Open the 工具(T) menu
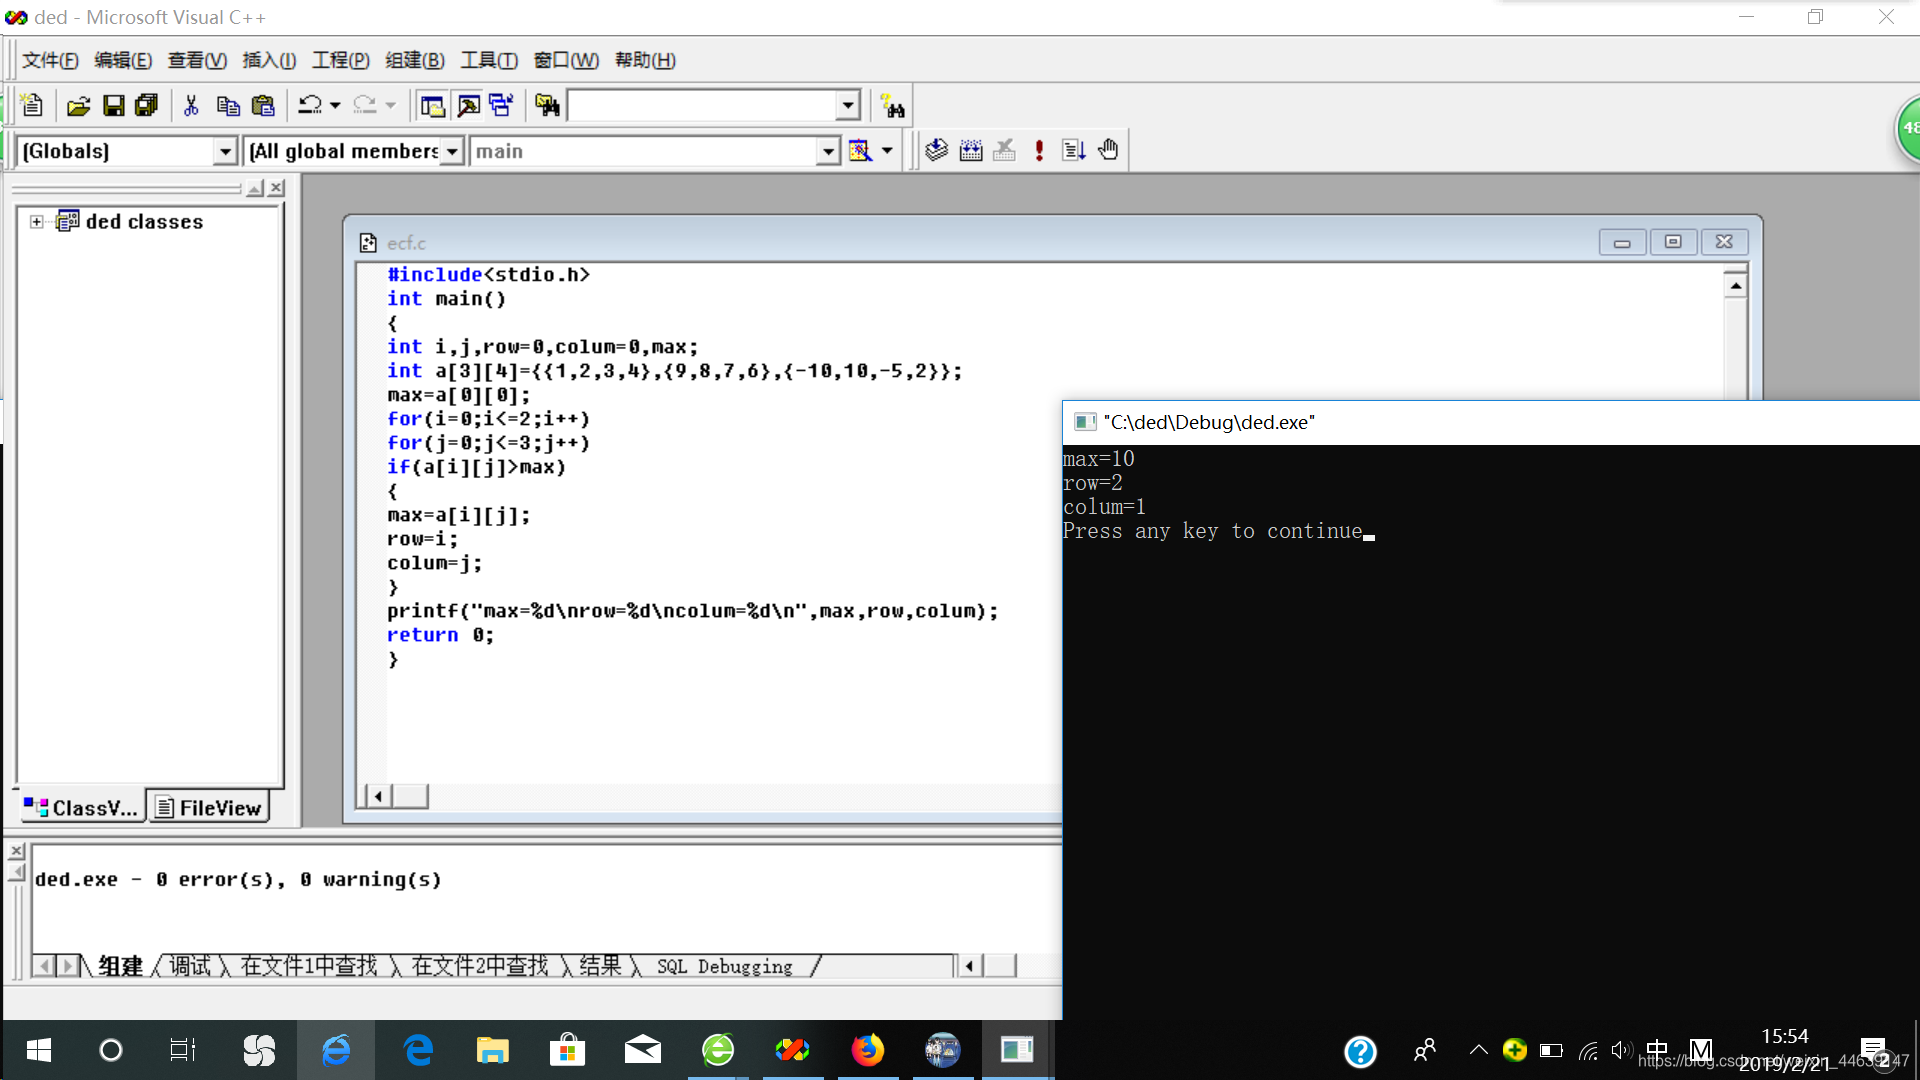1920x1080 pixels. 489,60
